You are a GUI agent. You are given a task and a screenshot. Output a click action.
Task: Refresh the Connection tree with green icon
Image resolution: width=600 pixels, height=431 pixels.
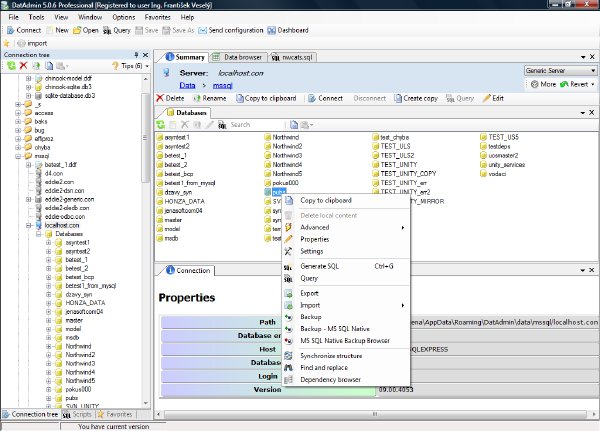click(x=11, y=66)
